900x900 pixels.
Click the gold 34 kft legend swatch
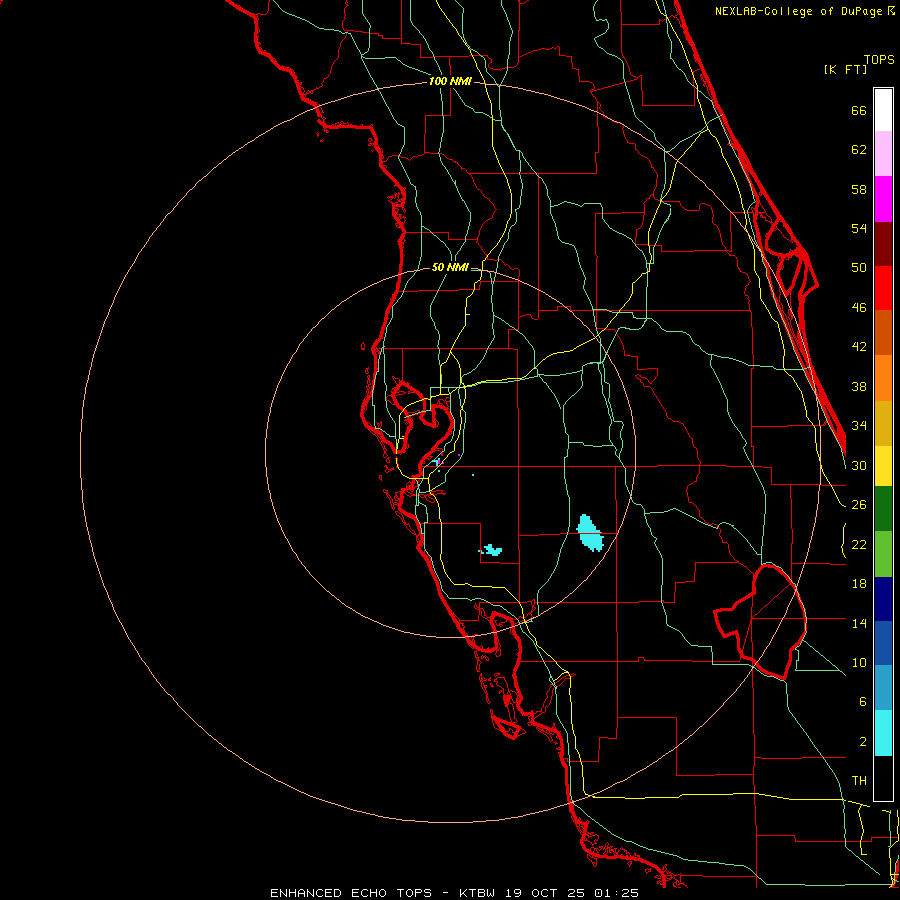coord(883,422)
